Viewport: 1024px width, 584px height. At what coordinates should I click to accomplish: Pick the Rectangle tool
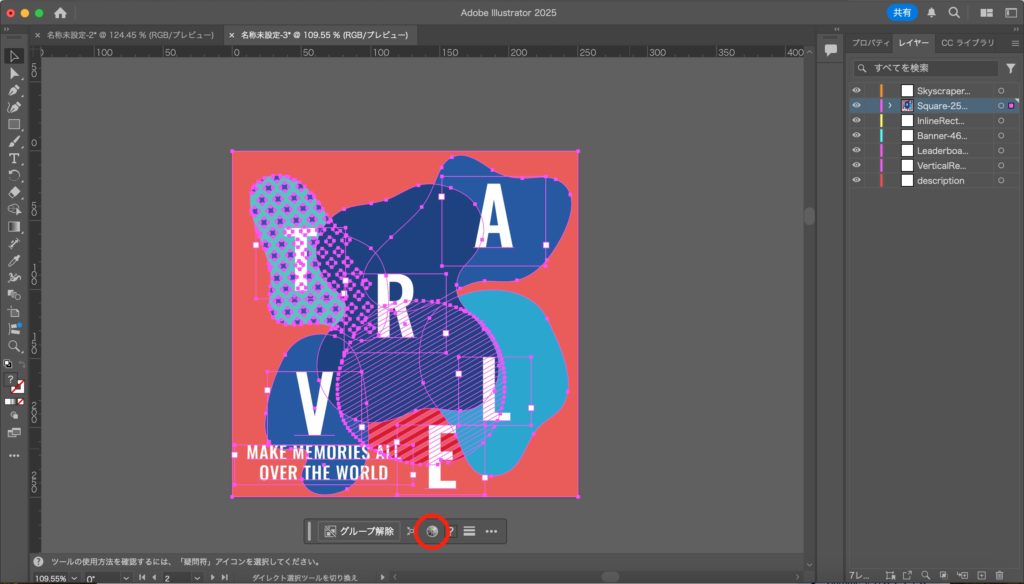click(x=14, y=124)
